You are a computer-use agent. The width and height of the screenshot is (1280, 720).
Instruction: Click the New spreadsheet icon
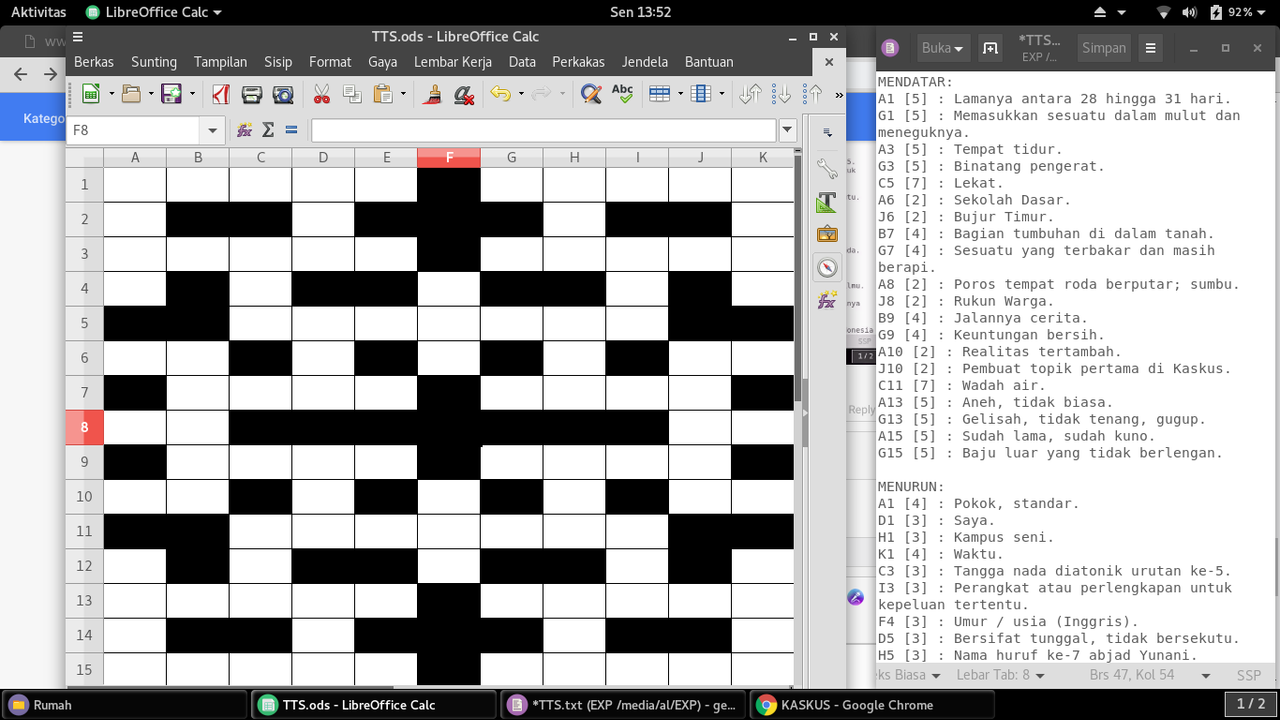click(x=90, y=94)
